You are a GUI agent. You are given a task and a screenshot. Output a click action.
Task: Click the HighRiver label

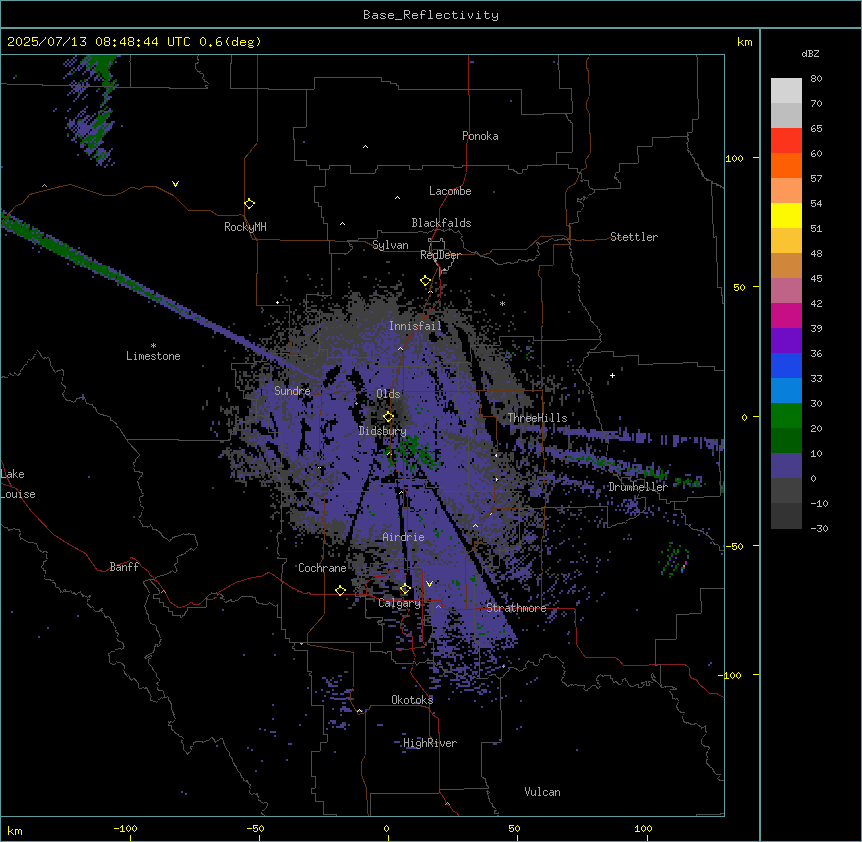pyautogui.click(x=430, y=743)
